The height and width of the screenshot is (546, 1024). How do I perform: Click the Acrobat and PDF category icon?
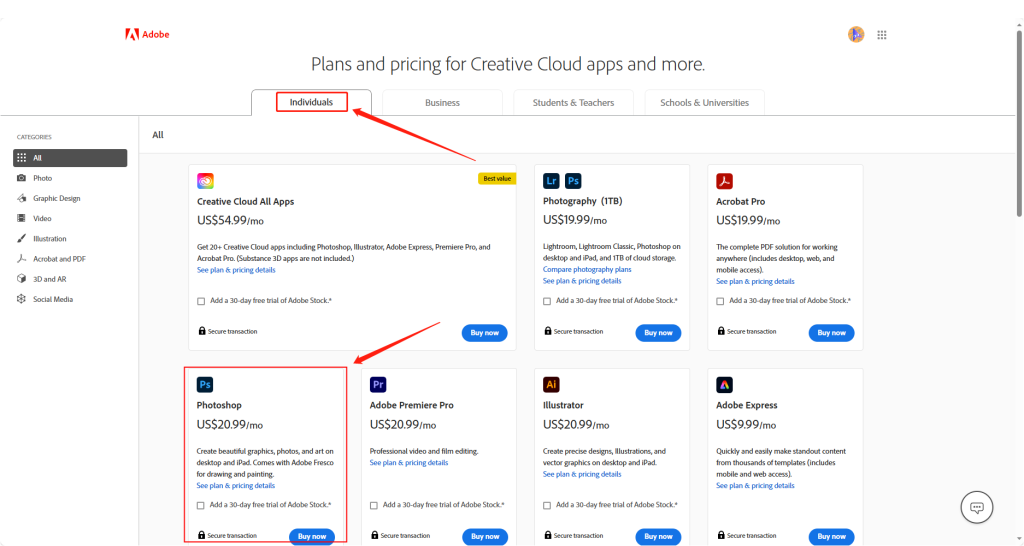click(22, 259)
